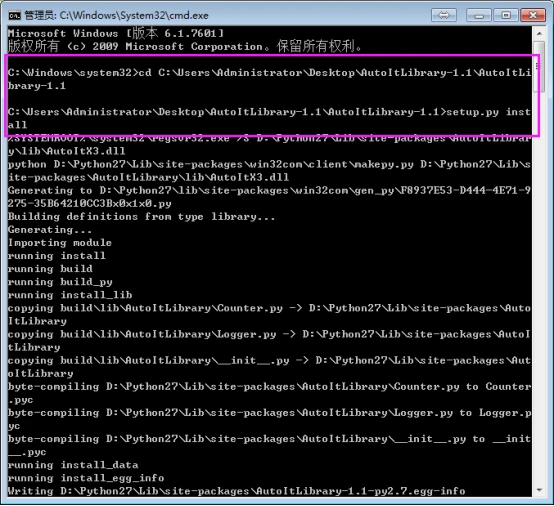Image resolution: width=554 pixels, height=506 pixels.
Task: Click the Microsoft Windows version line
Action: [x=116, y=33]
